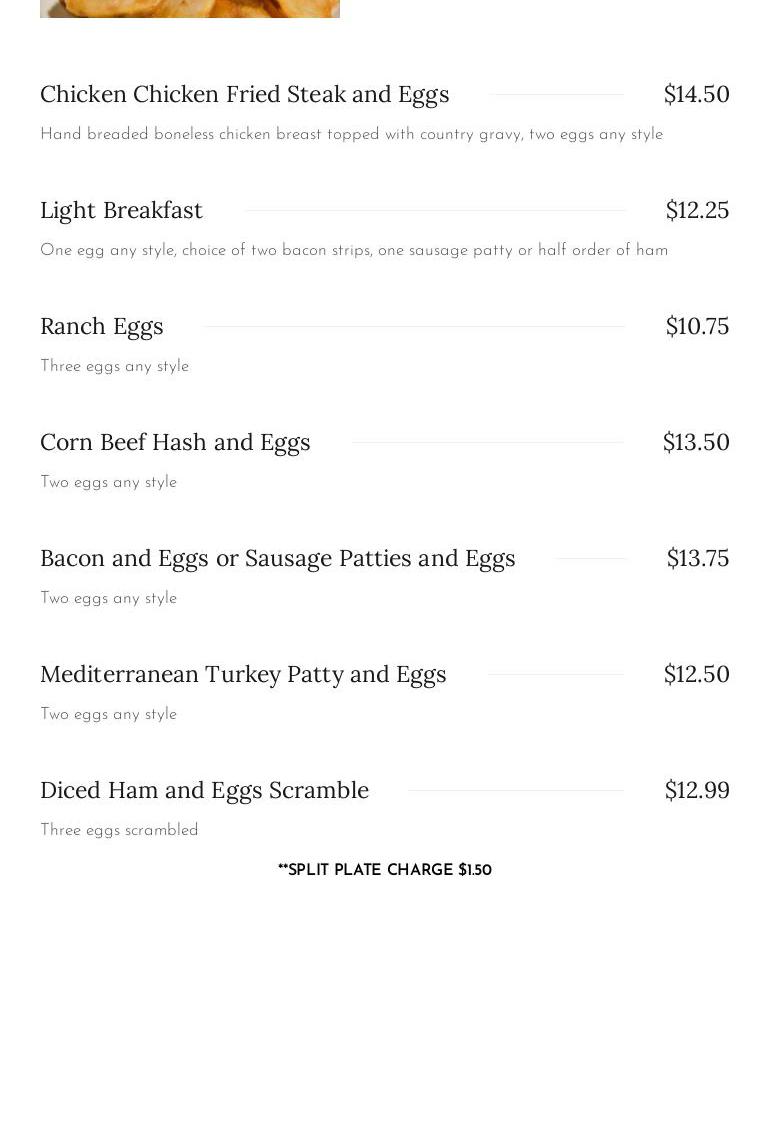Click the $10.75 price for Ranch Eggs
The image size is (770, 1131).
pyautogui.click(x=697, y=326)
